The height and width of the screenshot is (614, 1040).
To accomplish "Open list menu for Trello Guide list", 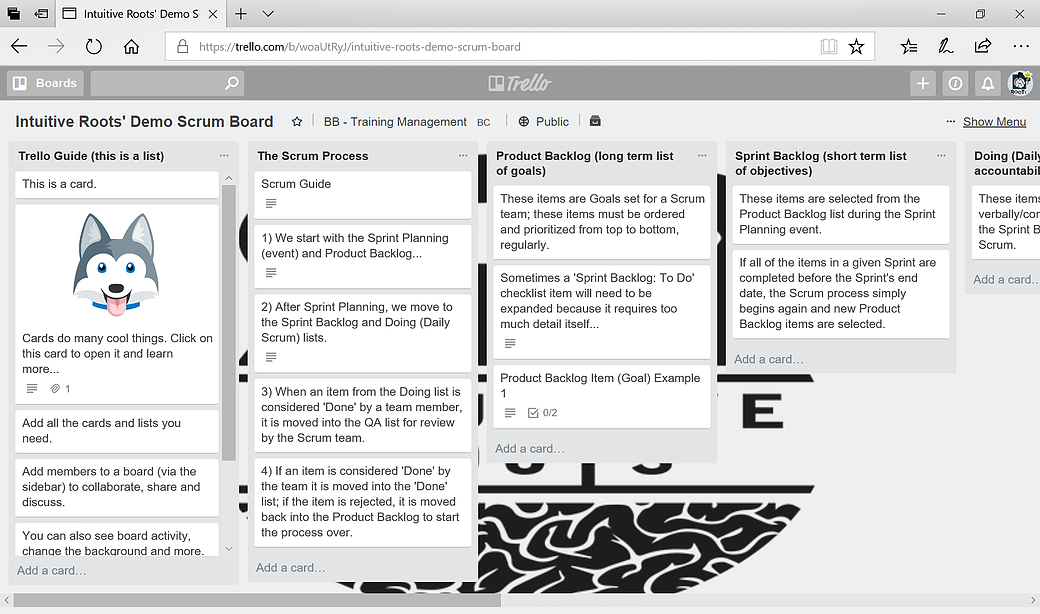I will [224, 155].
